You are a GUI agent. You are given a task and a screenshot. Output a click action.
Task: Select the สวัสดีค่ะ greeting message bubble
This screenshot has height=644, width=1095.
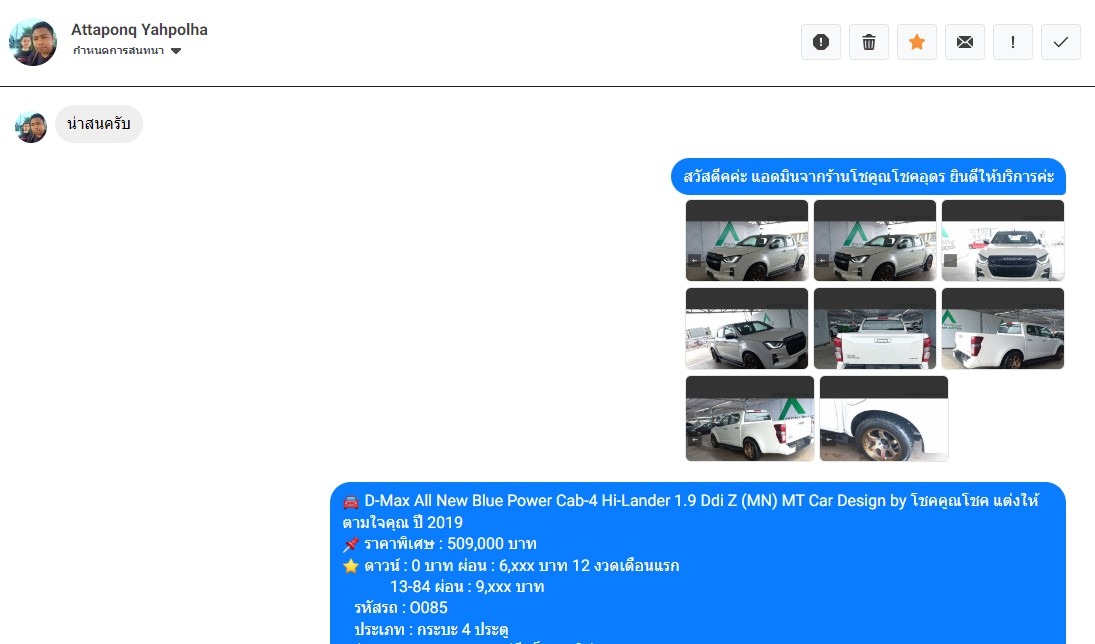[868, 176]
